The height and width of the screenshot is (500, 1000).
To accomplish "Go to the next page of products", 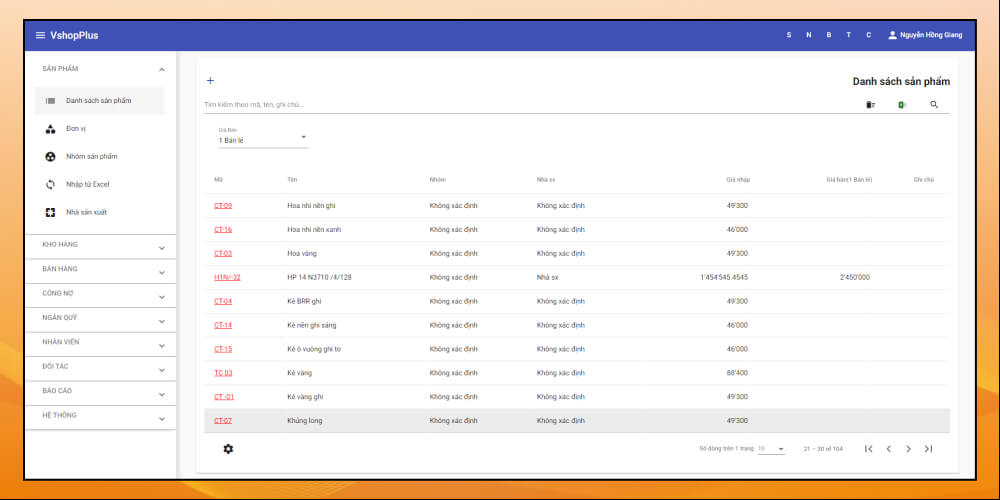I will tap(908, 449).
